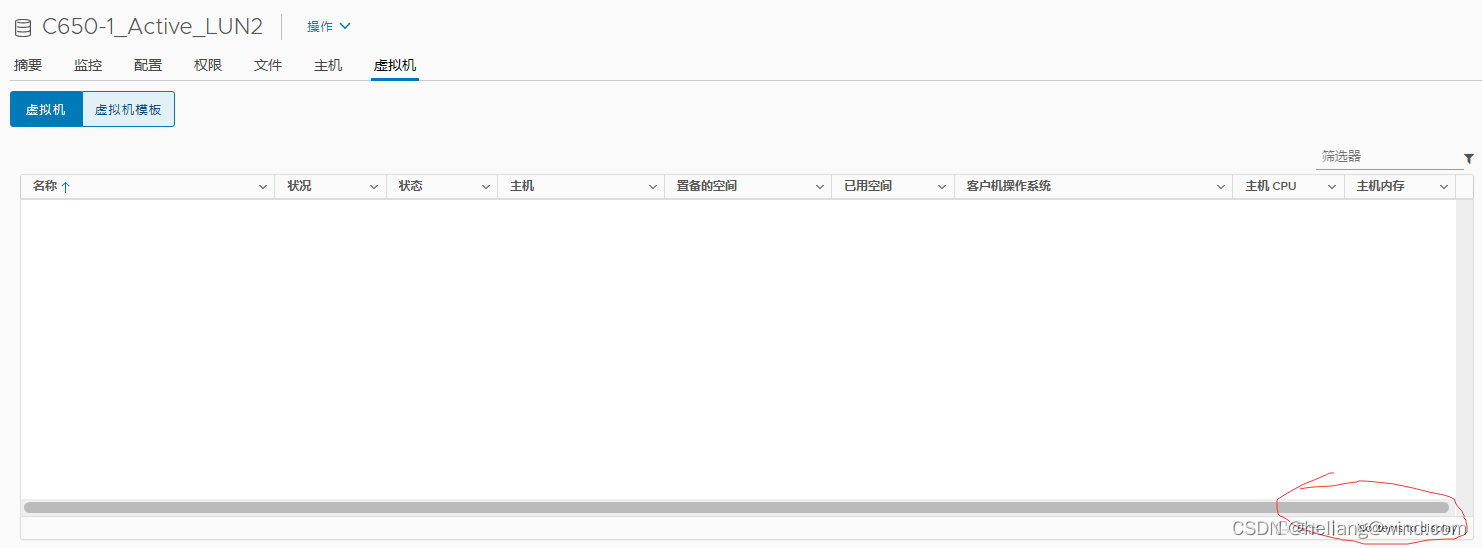Click the datastore icon beside C650-1_Active_LUN2
Viewport: 1482px width, 548px height.
pyautogui.click(x=23, y=27)
